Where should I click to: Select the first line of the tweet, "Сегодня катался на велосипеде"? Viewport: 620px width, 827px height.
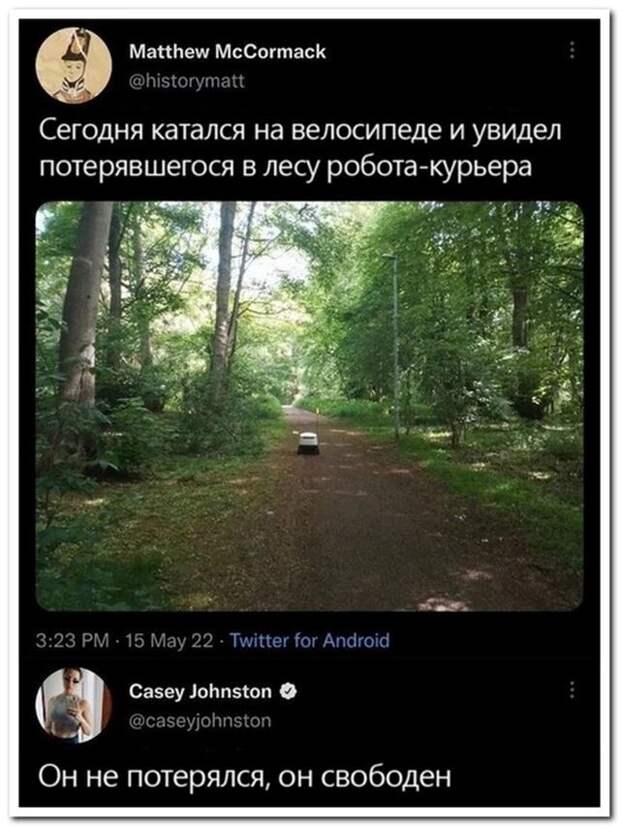[240, 130]
